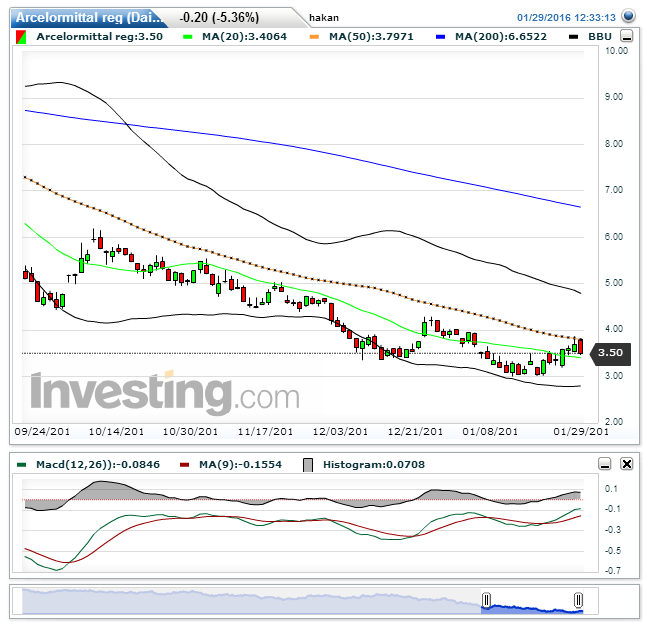Click the 09/24/201 date axis label
This screenshot has height=627, width=650.
[42, 431]
